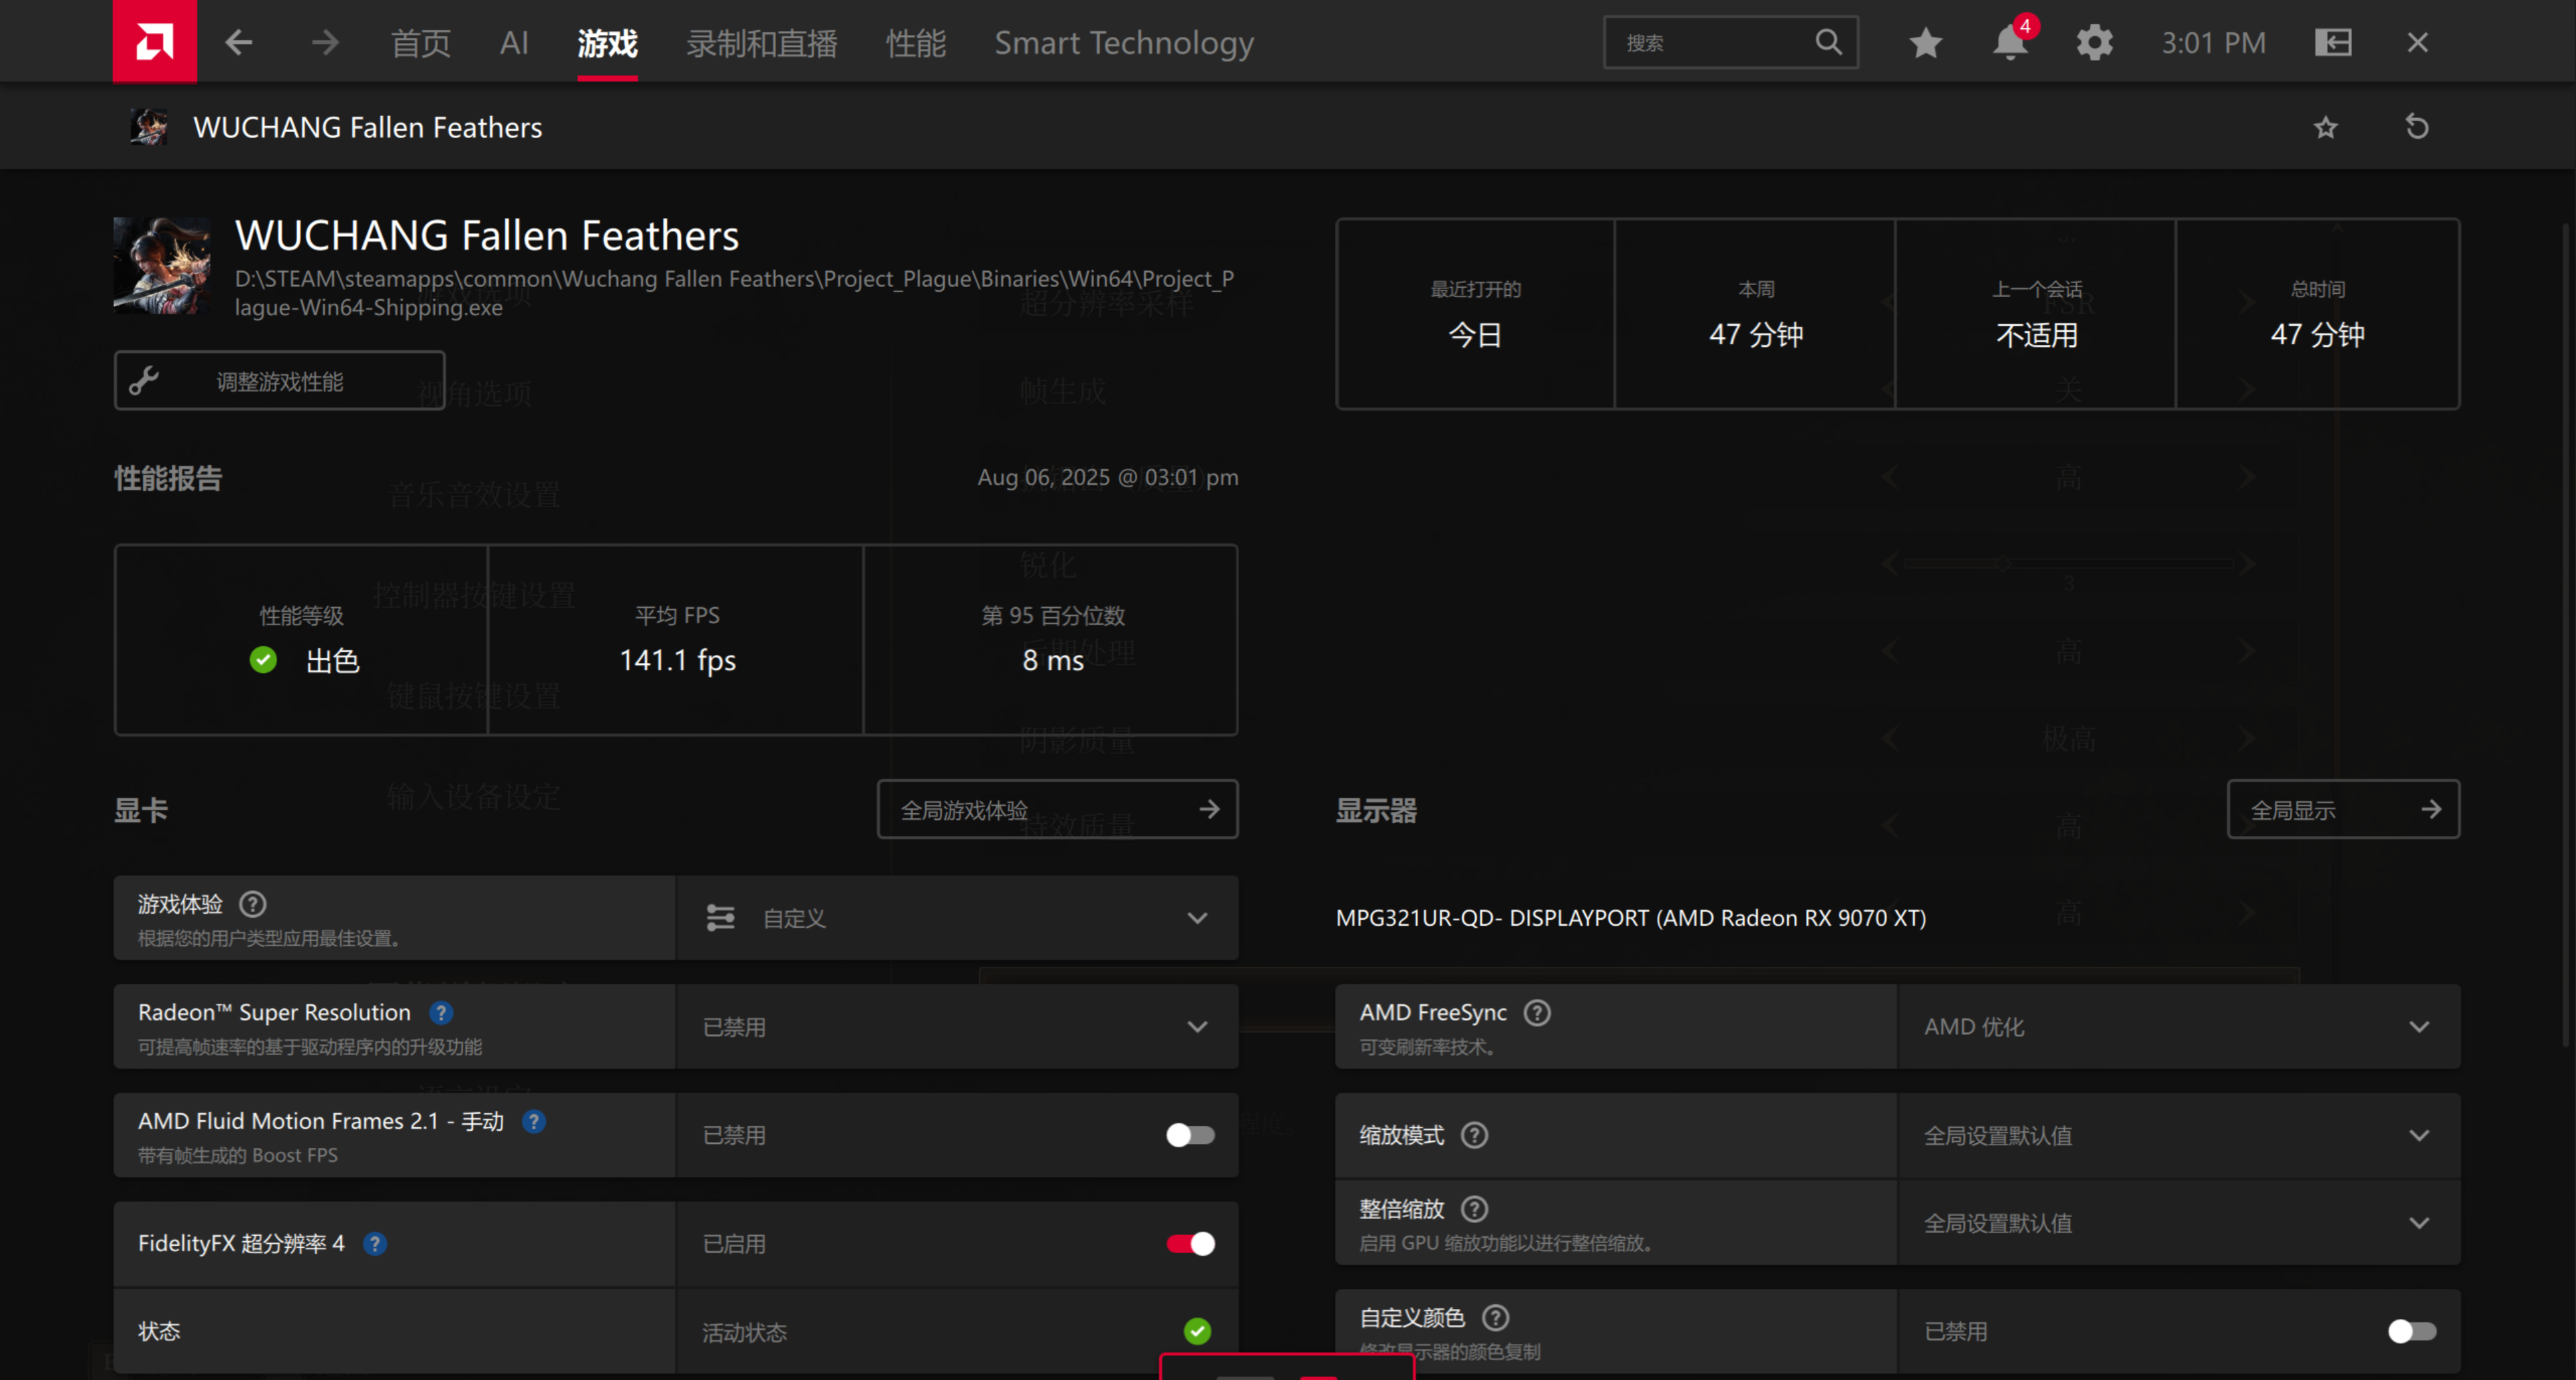Click the green 活动状态 check icon

tap(1197, 1331)
